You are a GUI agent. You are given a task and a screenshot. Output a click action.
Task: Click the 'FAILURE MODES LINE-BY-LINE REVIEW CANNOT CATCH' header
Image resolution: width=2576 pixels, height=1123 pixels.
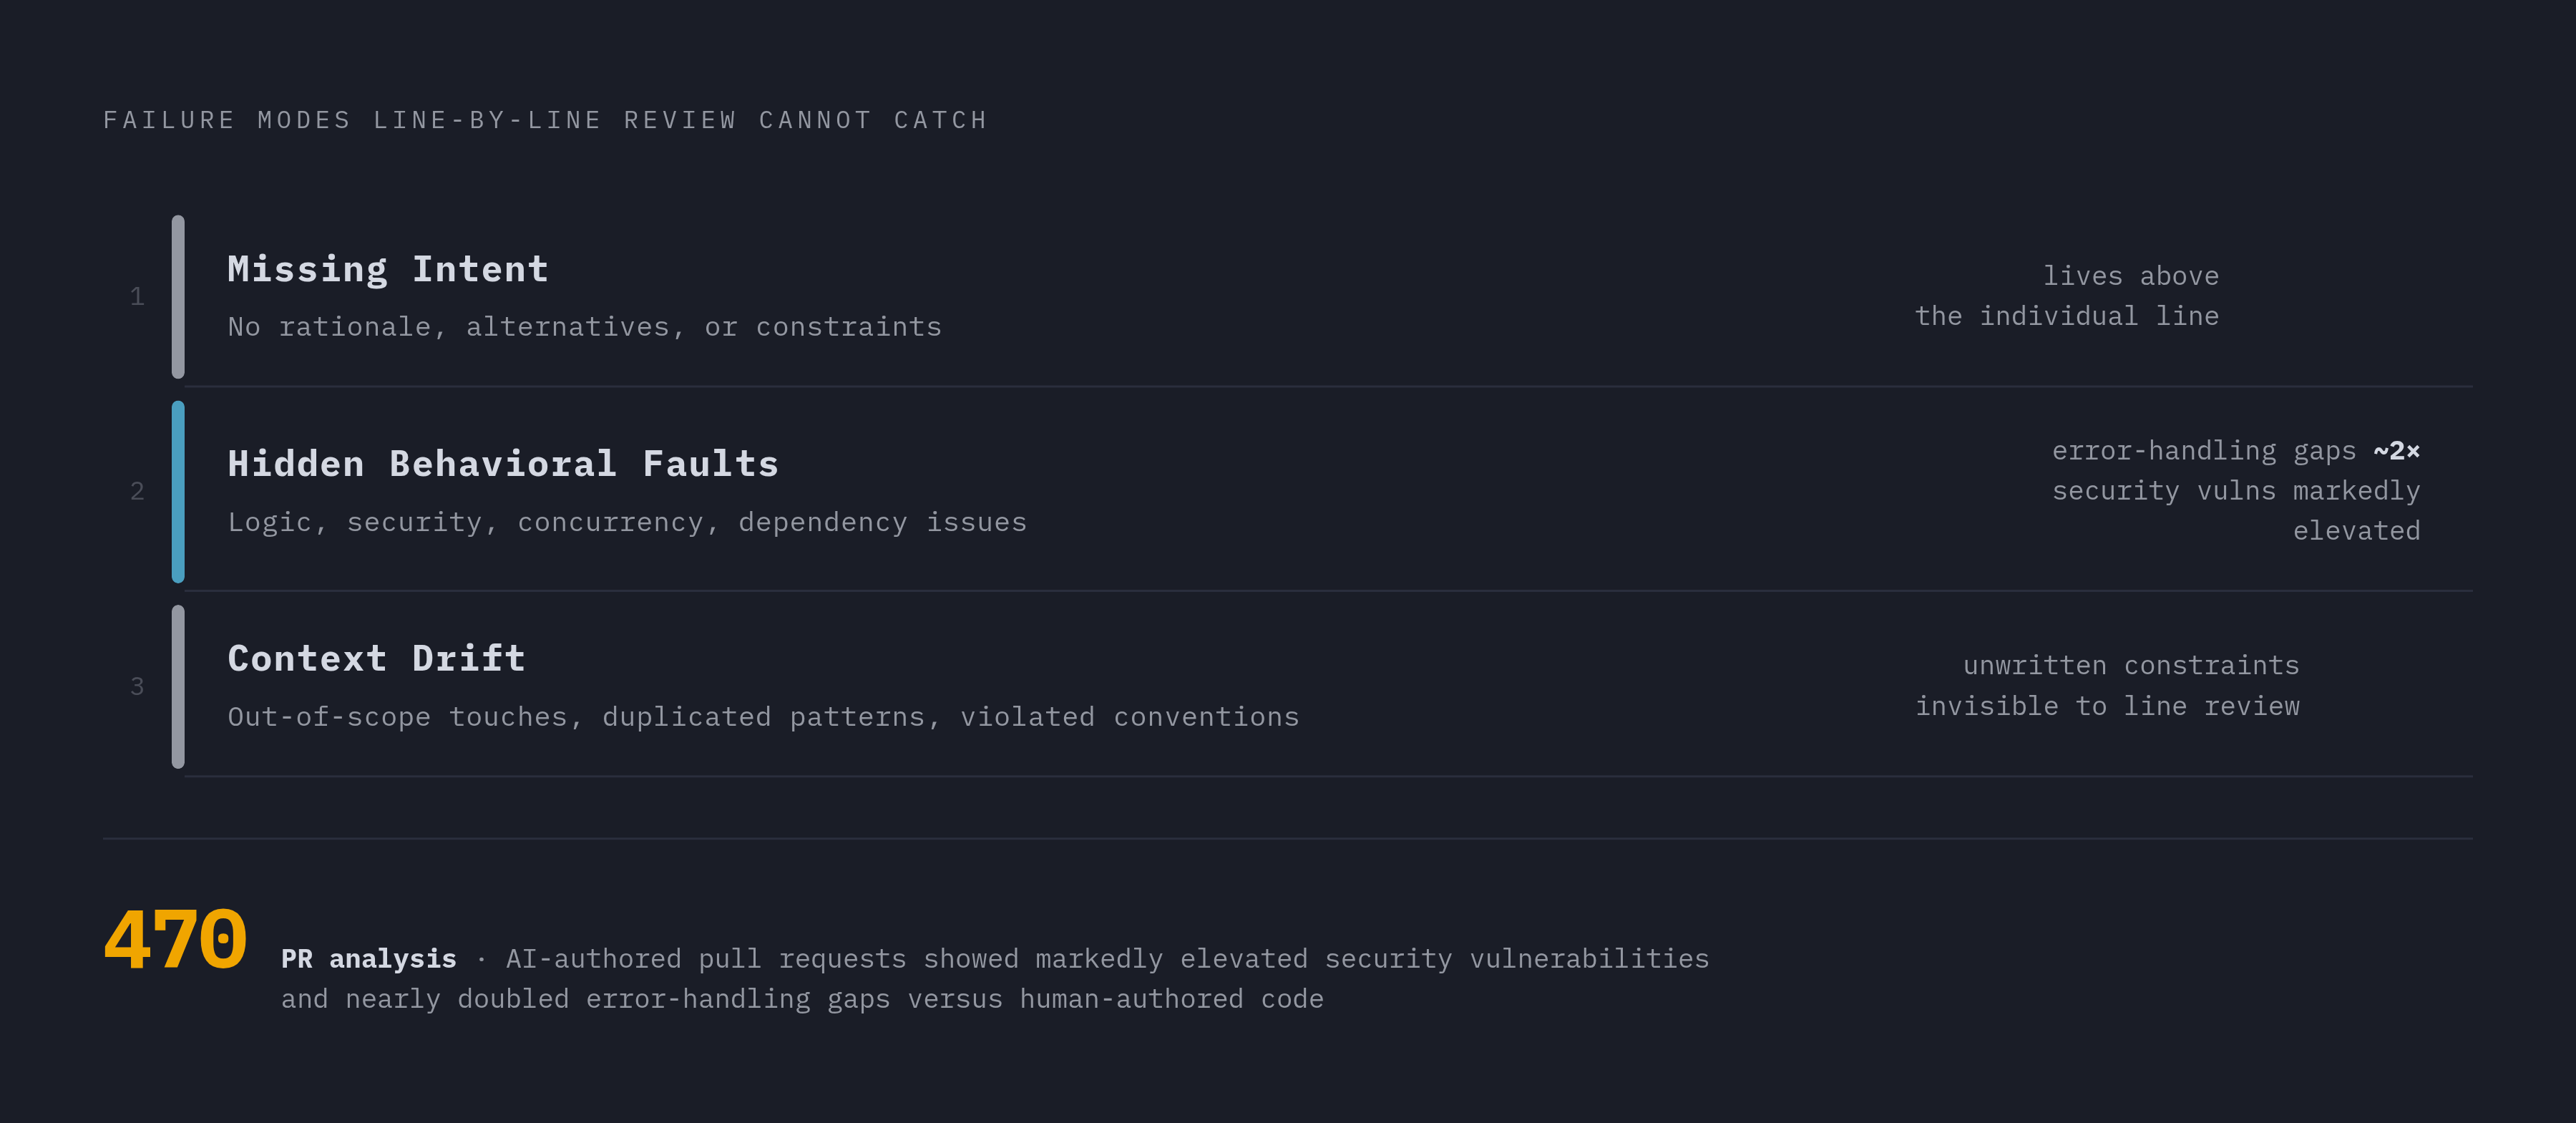(546, 120)
